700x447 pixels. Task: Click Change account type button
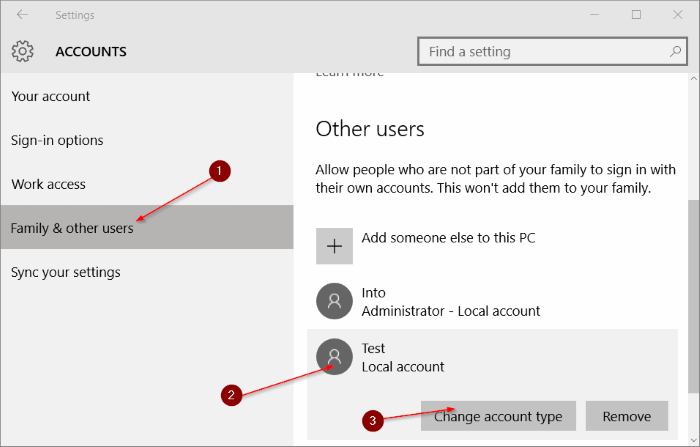(x=498, y=416)
